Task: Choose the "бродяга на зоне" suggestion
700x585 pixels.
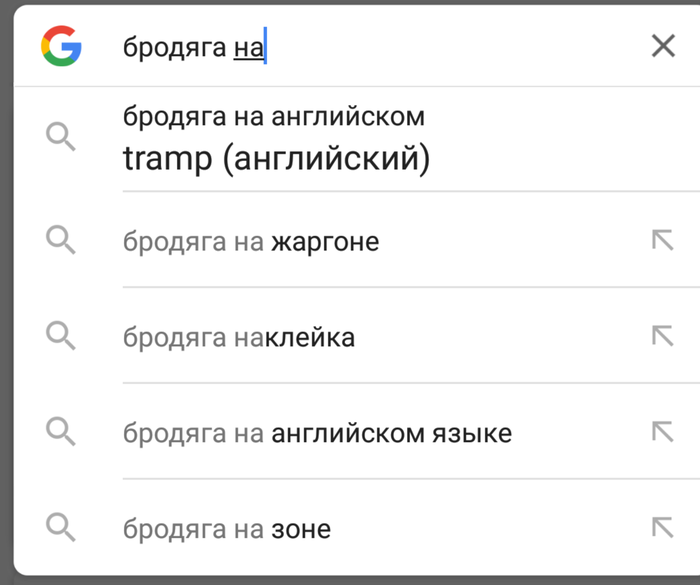Action: [227, 529]
